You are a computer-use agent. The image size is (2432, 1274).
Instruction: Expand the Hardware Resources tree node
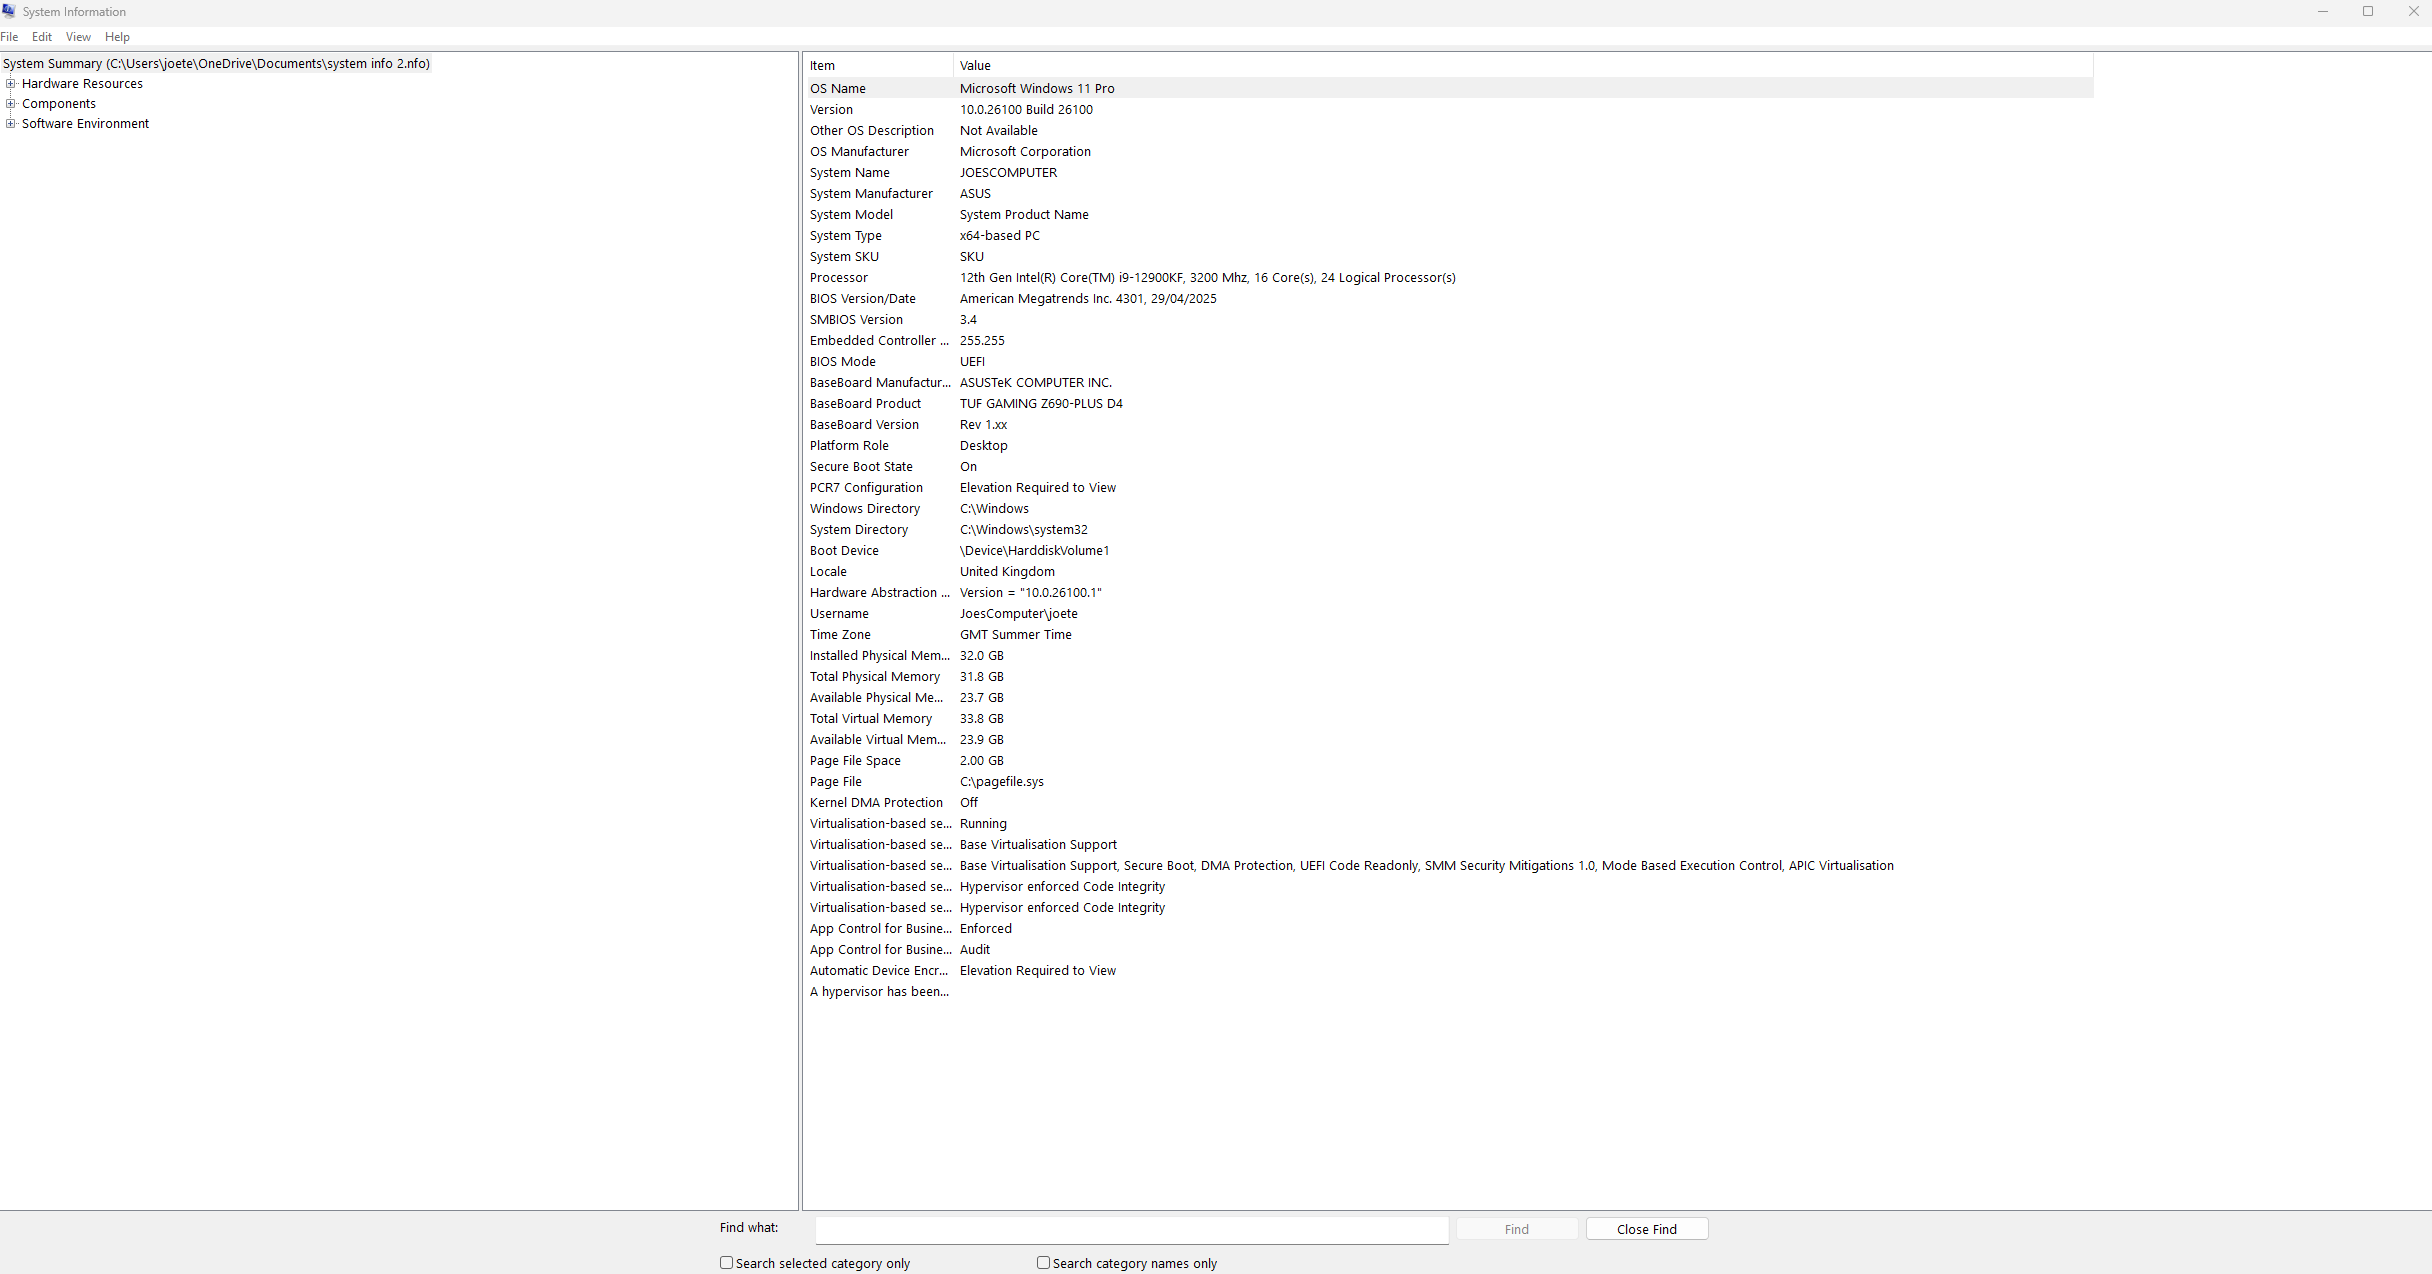(x=10, y=84)
